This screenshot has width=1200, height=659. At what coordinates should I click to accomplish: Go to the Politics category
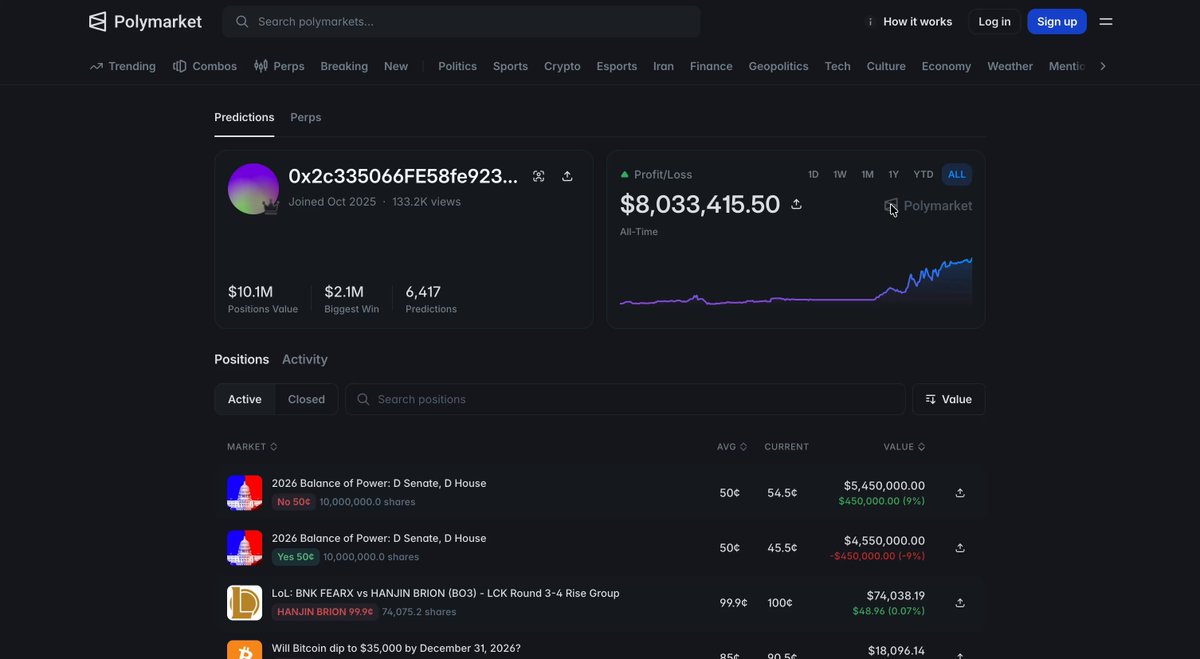458,66
